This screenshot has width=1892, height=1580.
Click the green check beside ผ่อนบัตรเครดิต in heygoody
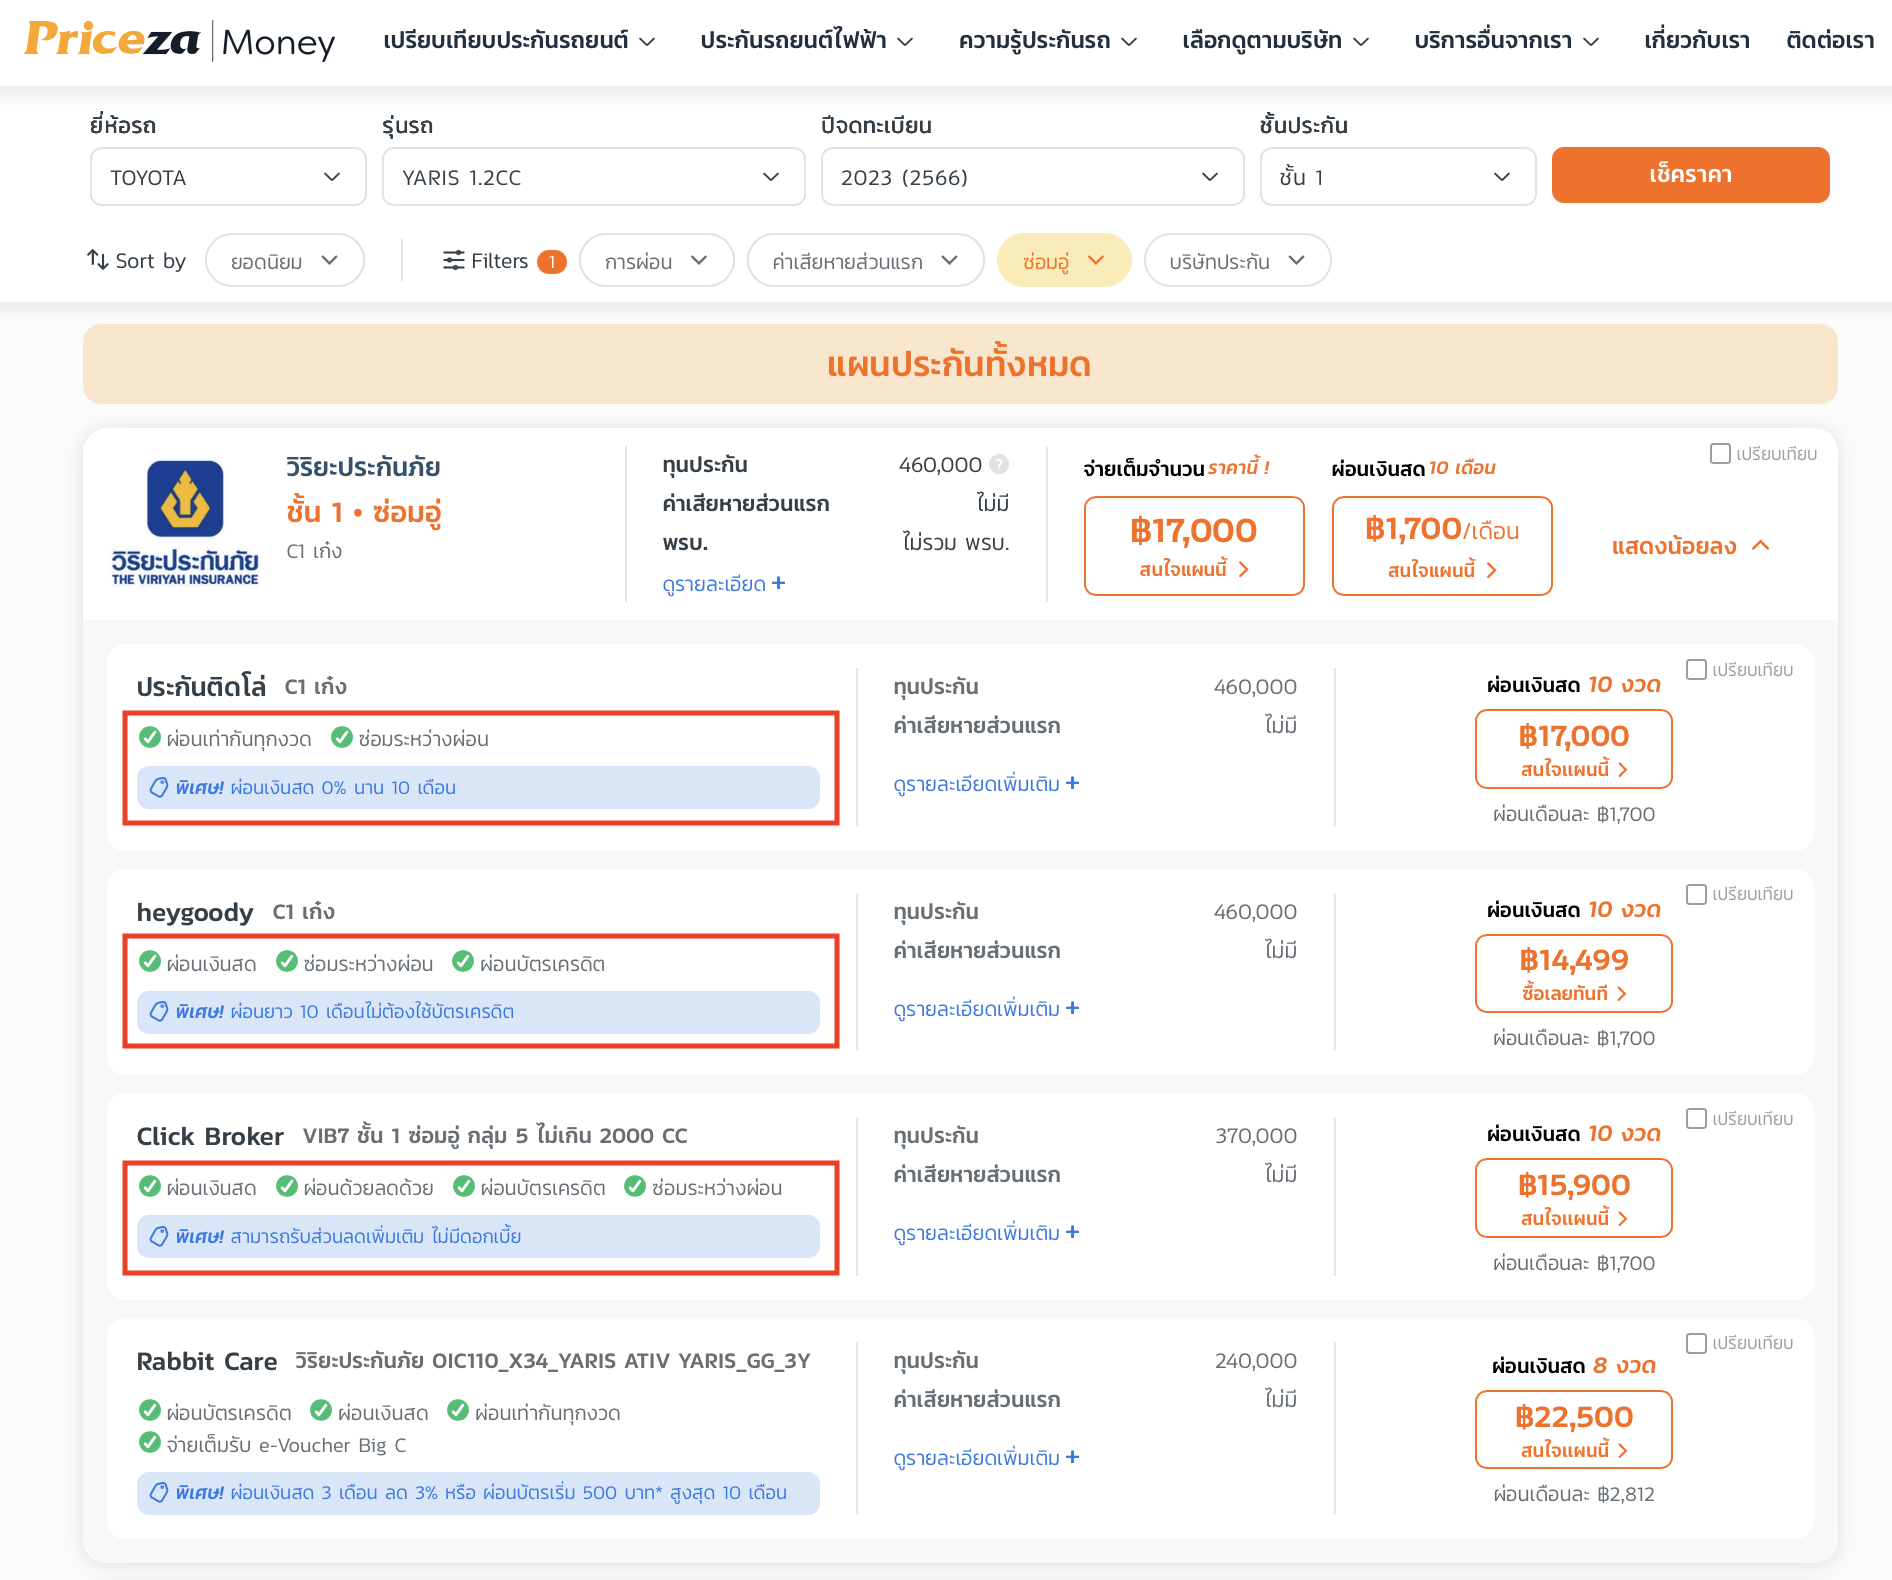(x=463, y=962)
